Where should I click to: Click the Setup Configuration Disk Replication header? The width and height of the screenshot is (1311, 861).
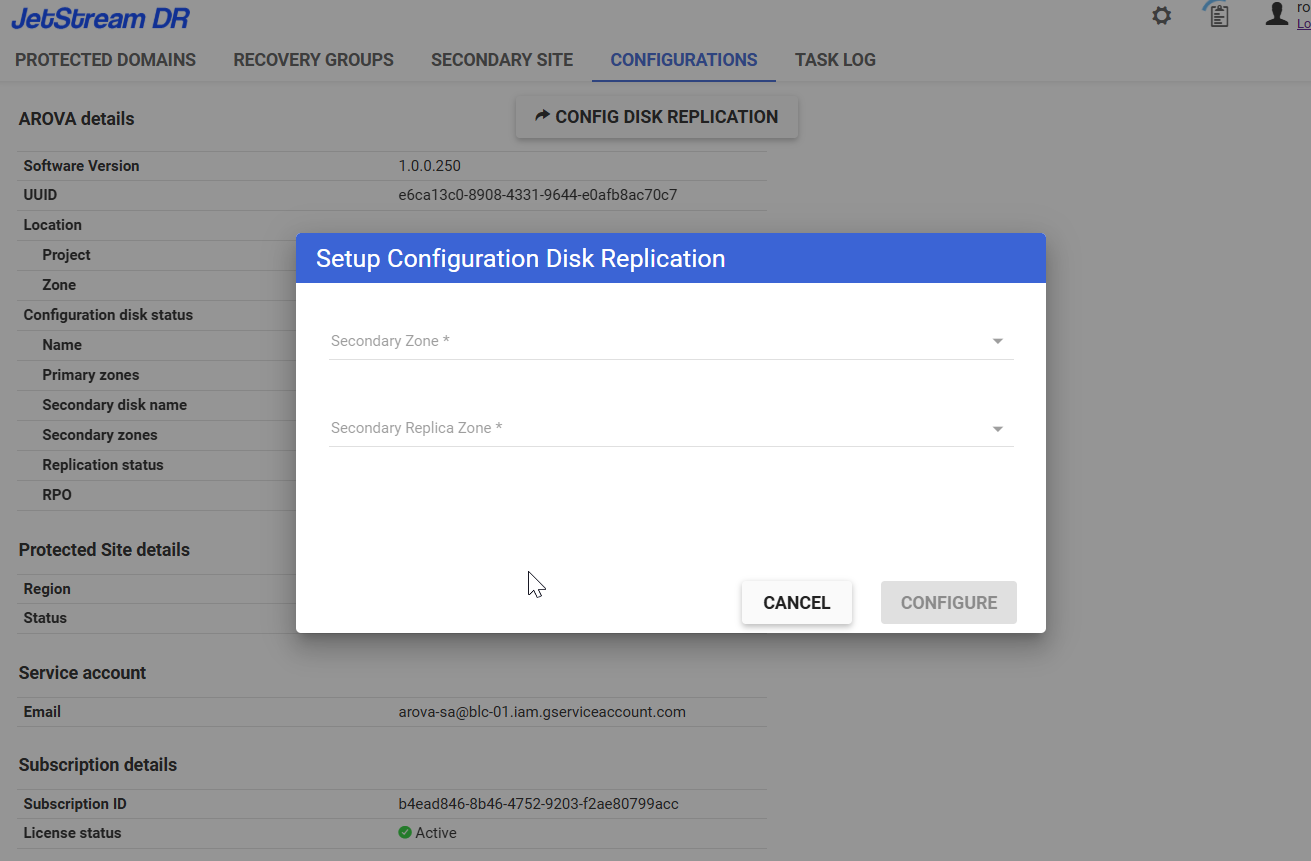[x=520, y=259]
